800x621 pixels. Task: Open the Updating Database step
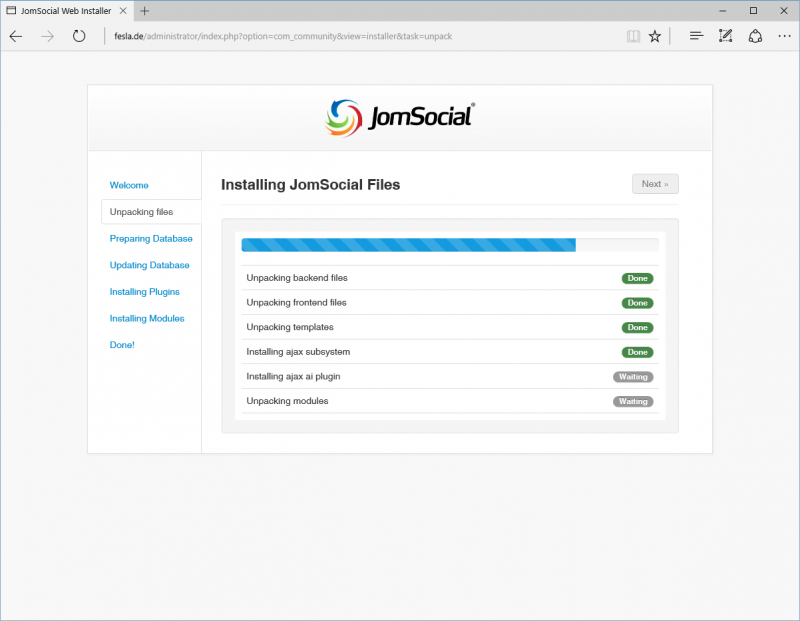[x=149, y=265]
